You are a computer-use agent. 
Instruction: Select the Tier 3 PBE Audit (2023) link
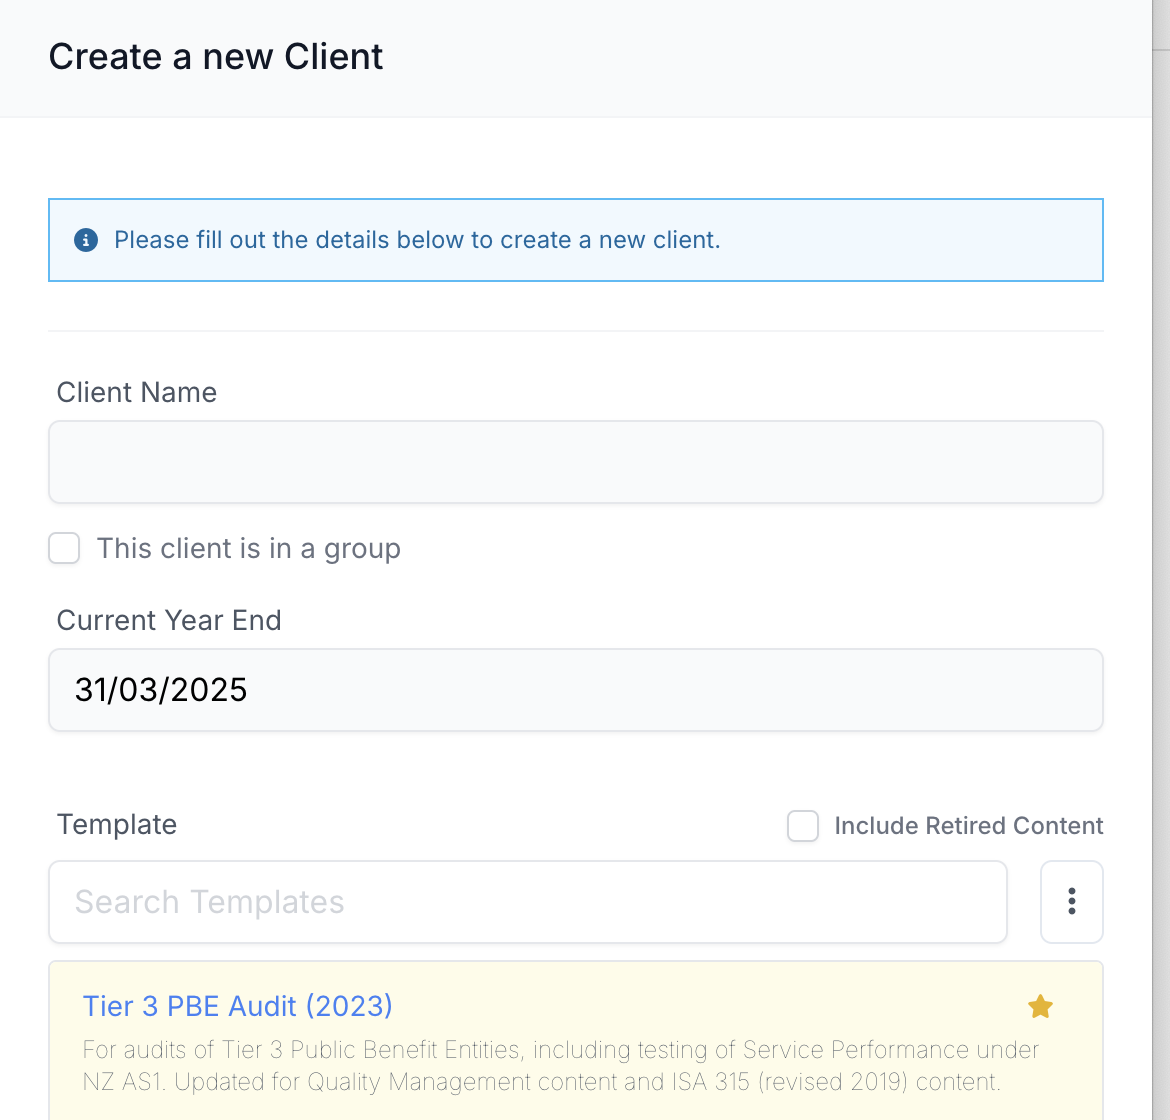coord(237,1006)
